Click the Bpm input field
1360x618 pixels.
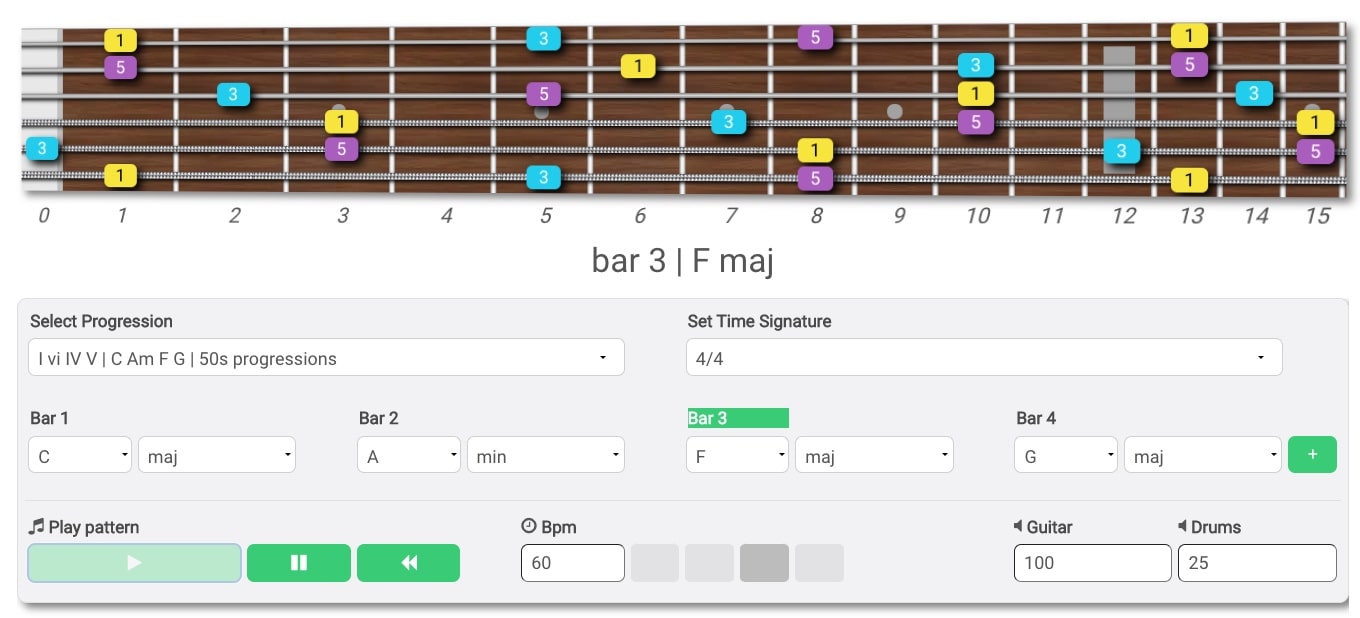[572, 562]
